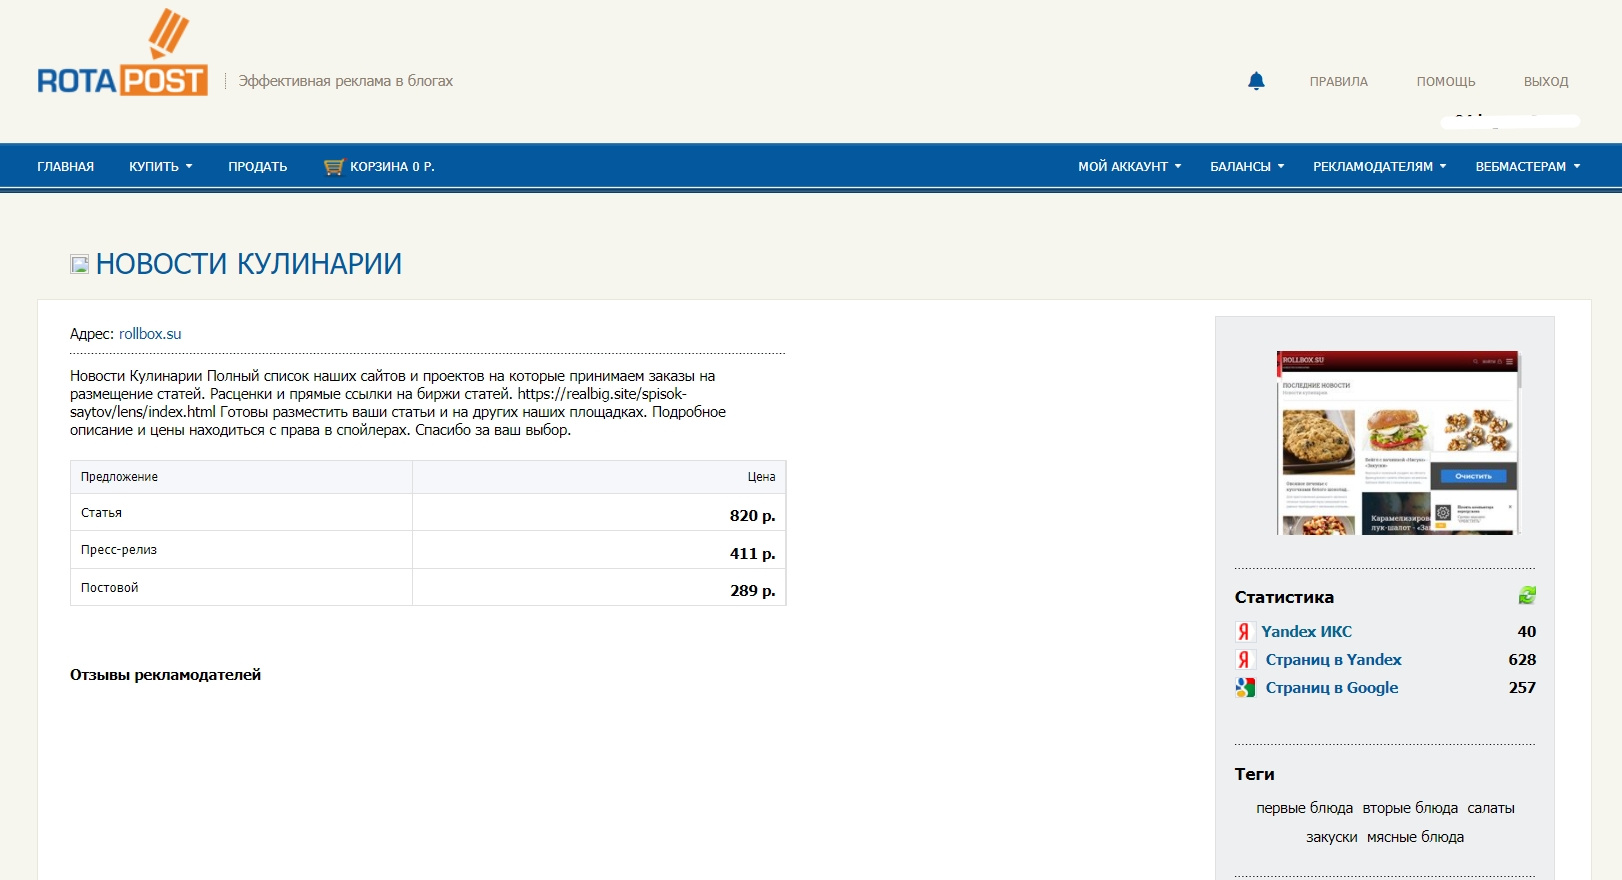Click the rollbox.su site screenshot thumbnail

tap(1398, 442)
